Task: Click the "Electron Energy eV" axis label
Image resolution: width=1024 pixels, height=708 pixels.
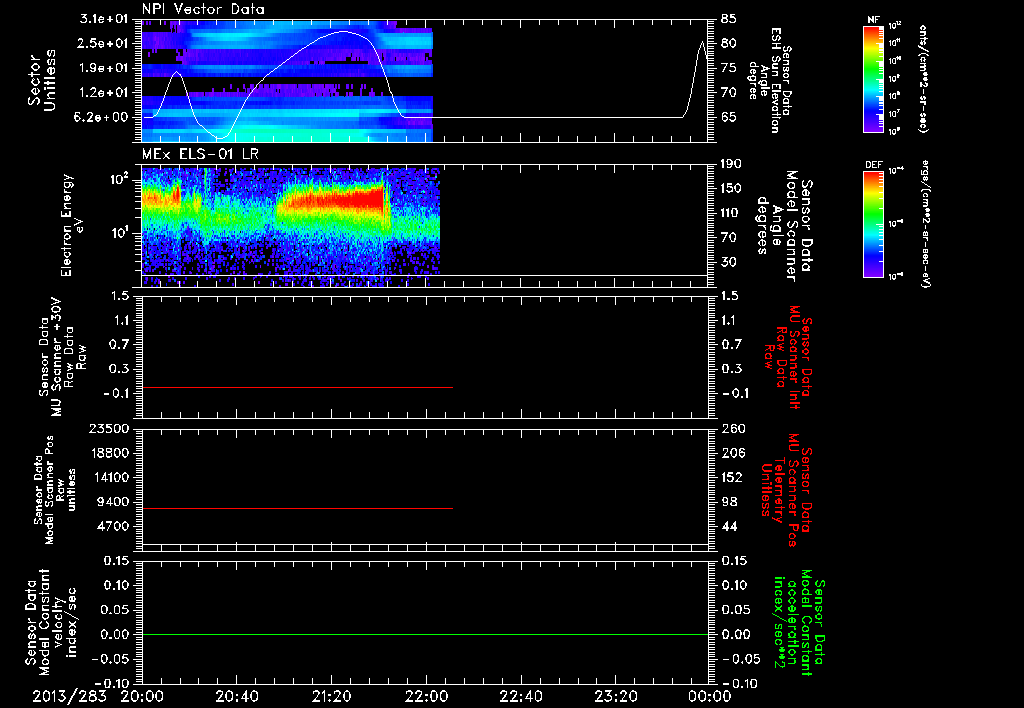Action: pos(73,225)
